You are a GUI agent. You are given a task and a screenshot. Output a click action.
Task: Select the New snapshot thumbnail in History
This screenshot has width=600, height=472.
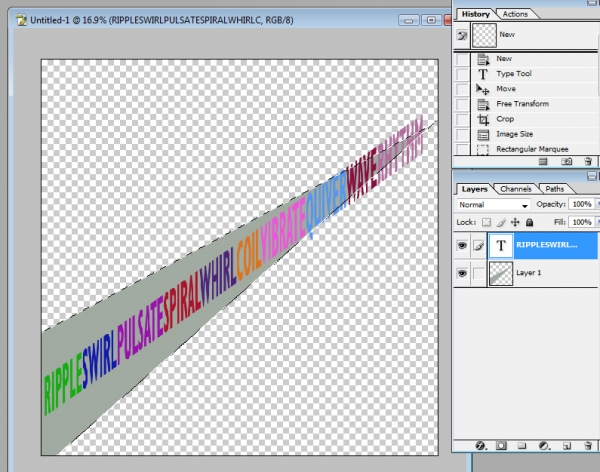tap(484, 35)
